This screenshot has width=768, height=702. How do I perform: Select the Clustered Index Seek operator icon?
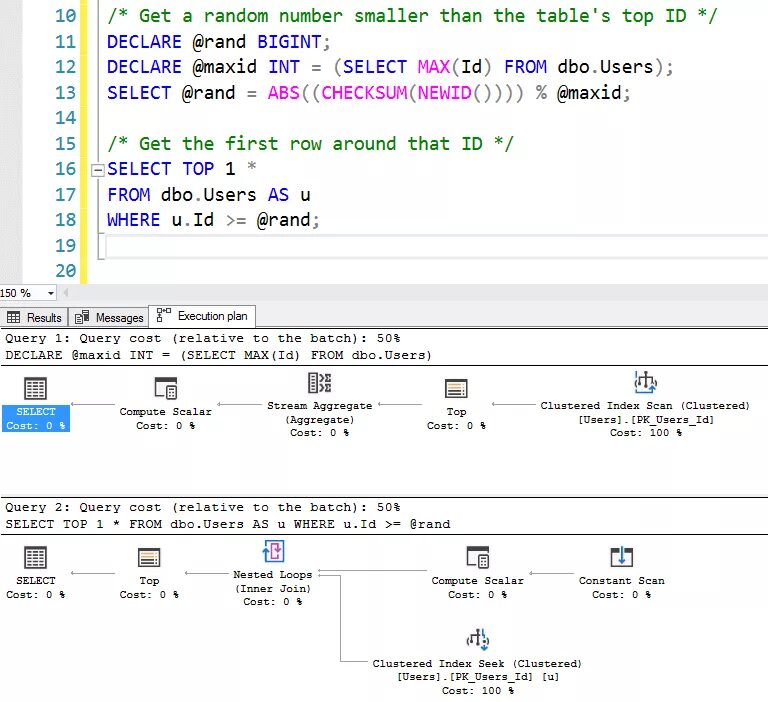pyautogui.click(x=478, y=640)
